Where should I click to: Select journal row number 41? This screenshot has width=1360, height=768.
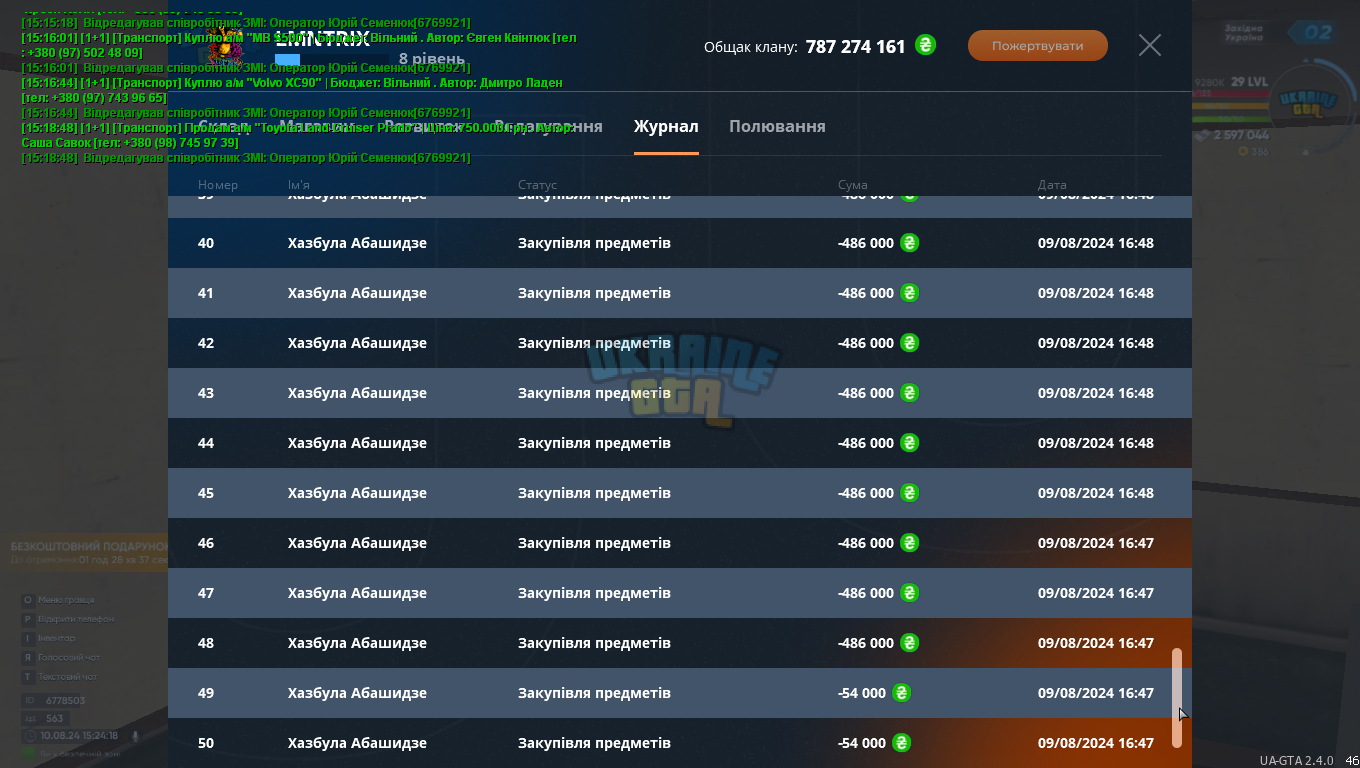pos(680,293)
